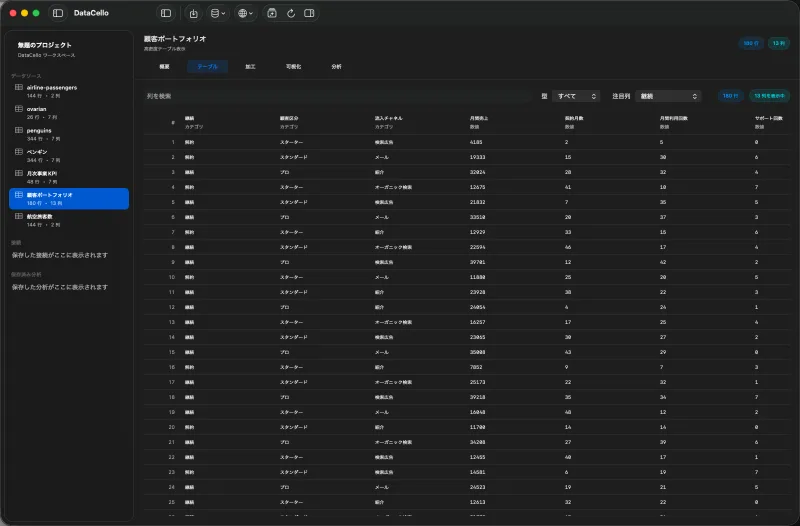Click 顧客ポートフォリオ page heading

click(174, 39)
